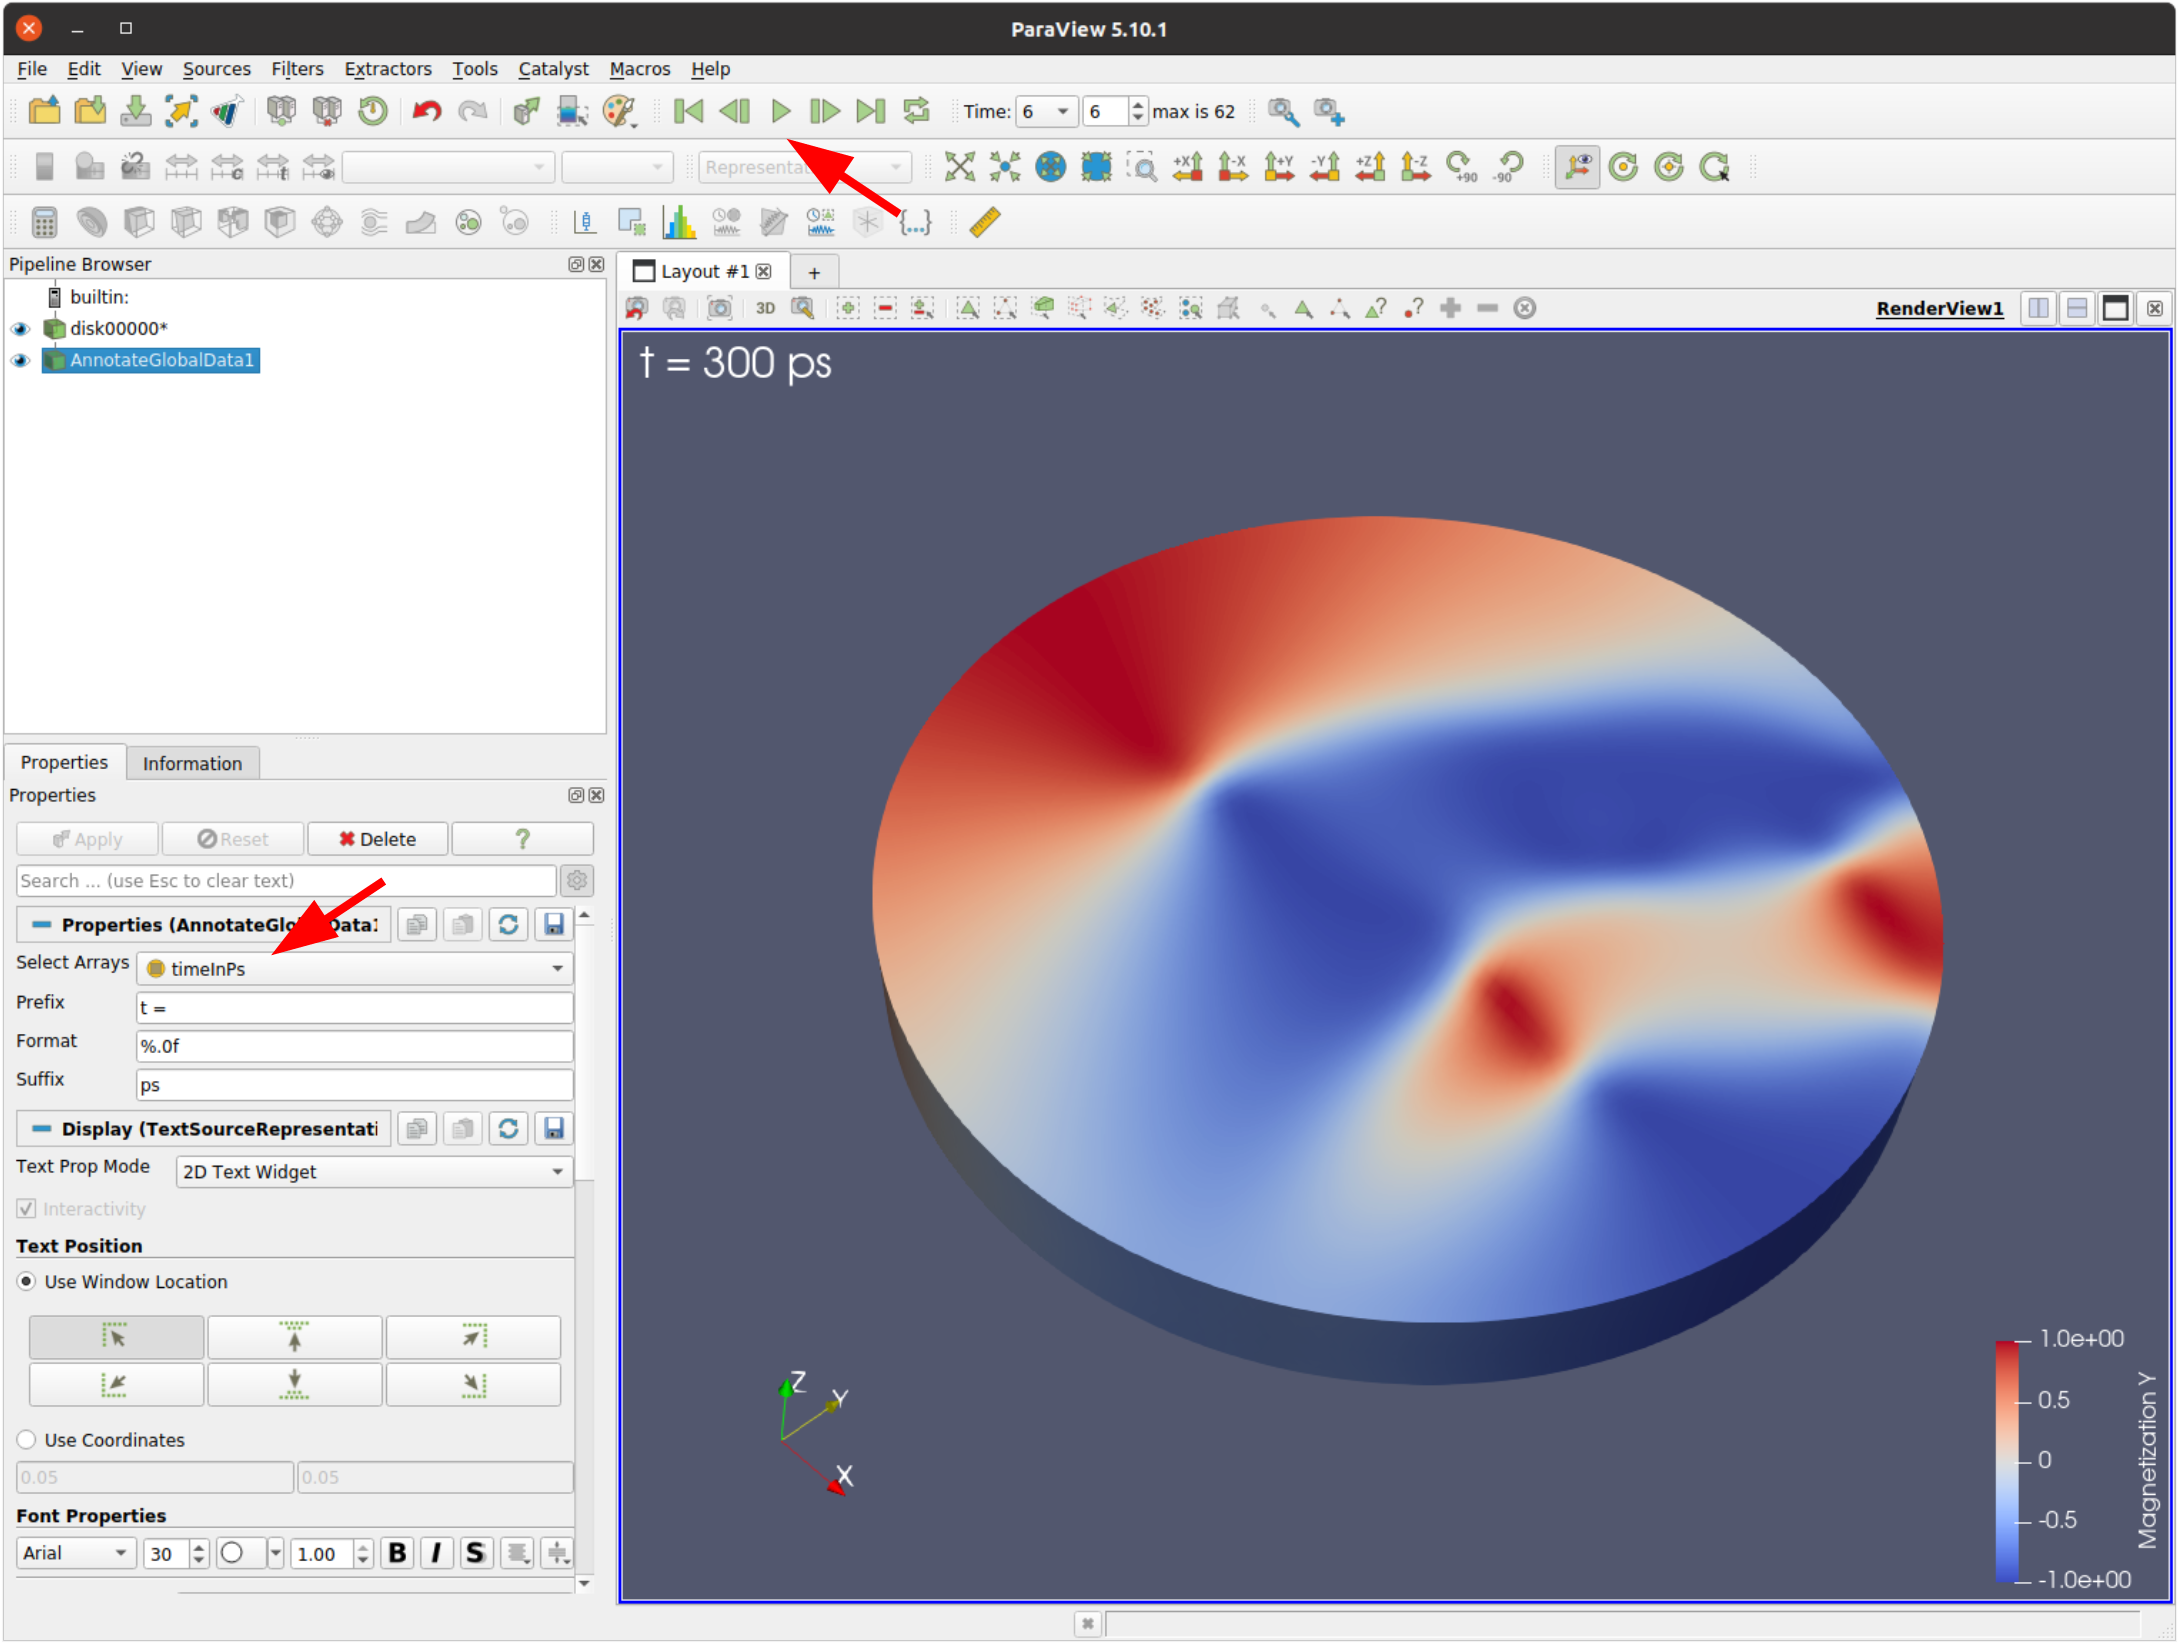
Task: Open the Catalyst menu
Action: [x=553, y=69]
